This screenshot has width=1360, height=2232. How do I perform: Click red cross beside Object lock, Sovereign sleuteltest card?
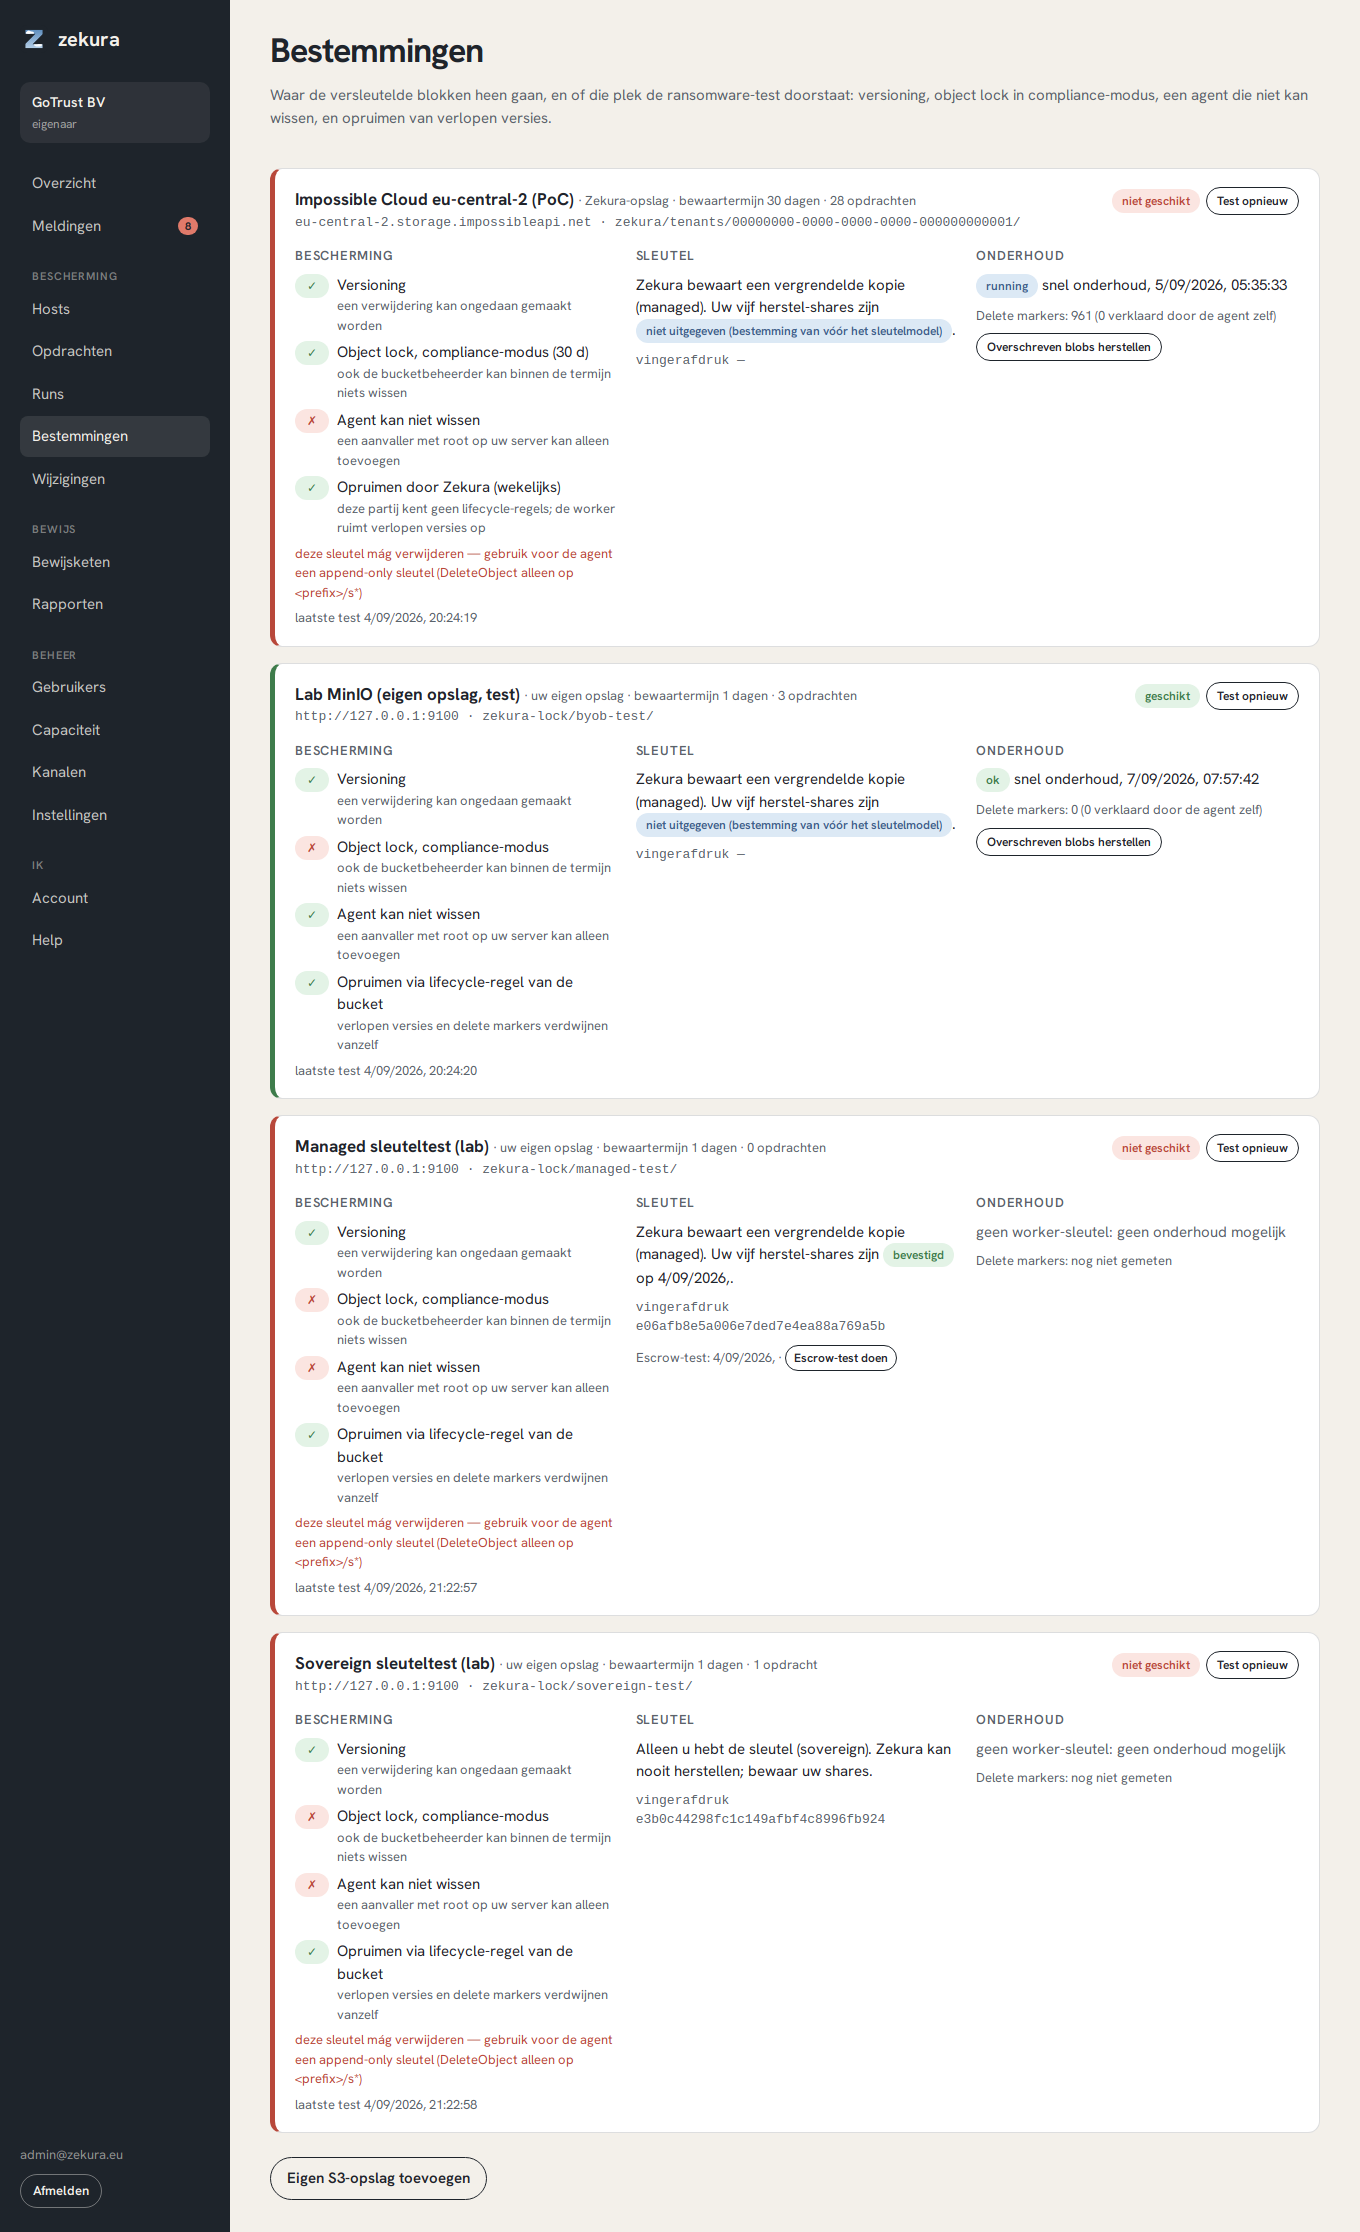pos(312,1817)
